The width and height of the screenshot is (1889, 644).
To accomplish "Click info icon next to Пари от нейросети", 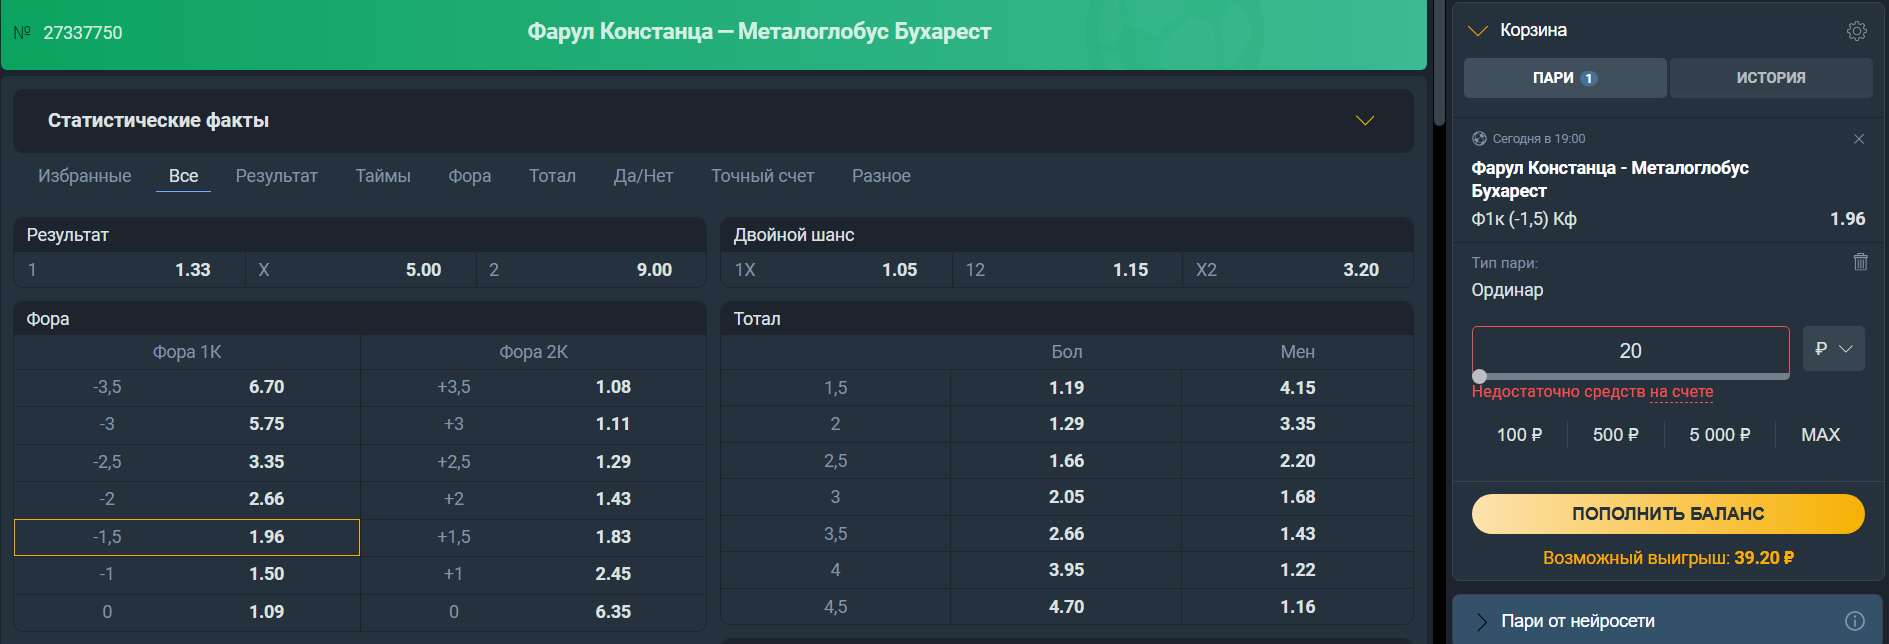I will 1854,621.
